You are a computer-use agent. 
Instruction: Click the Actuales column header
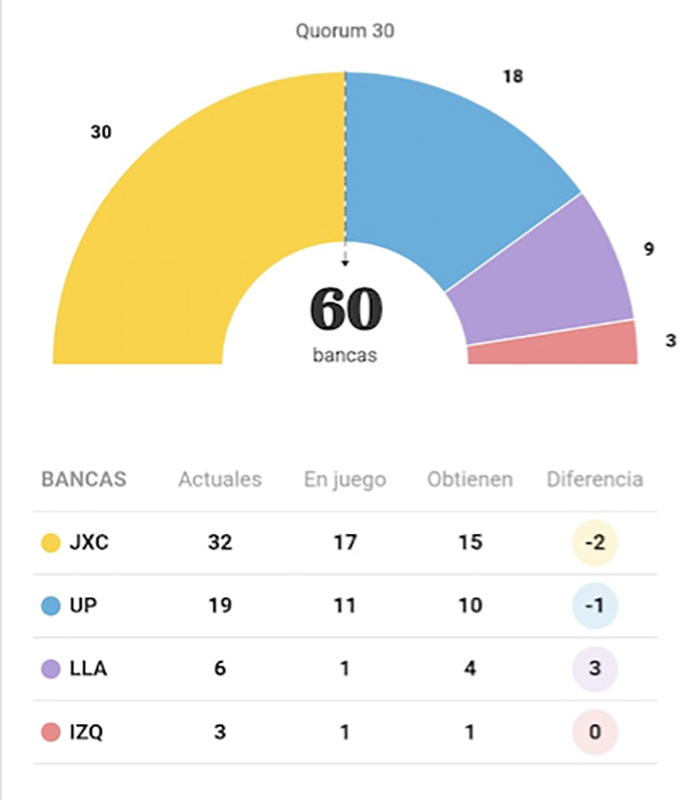click(220, 479)
